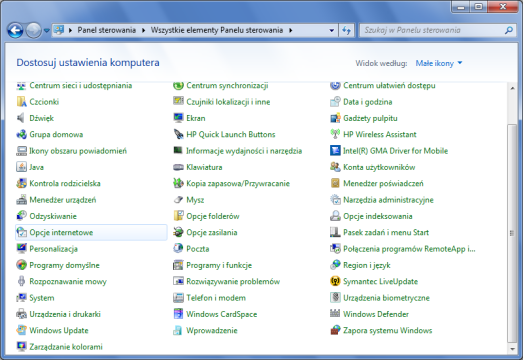Viewport: 523px width, 360px height.
Task: Click the Poczta mail icon
Action: tap(178, 249)
